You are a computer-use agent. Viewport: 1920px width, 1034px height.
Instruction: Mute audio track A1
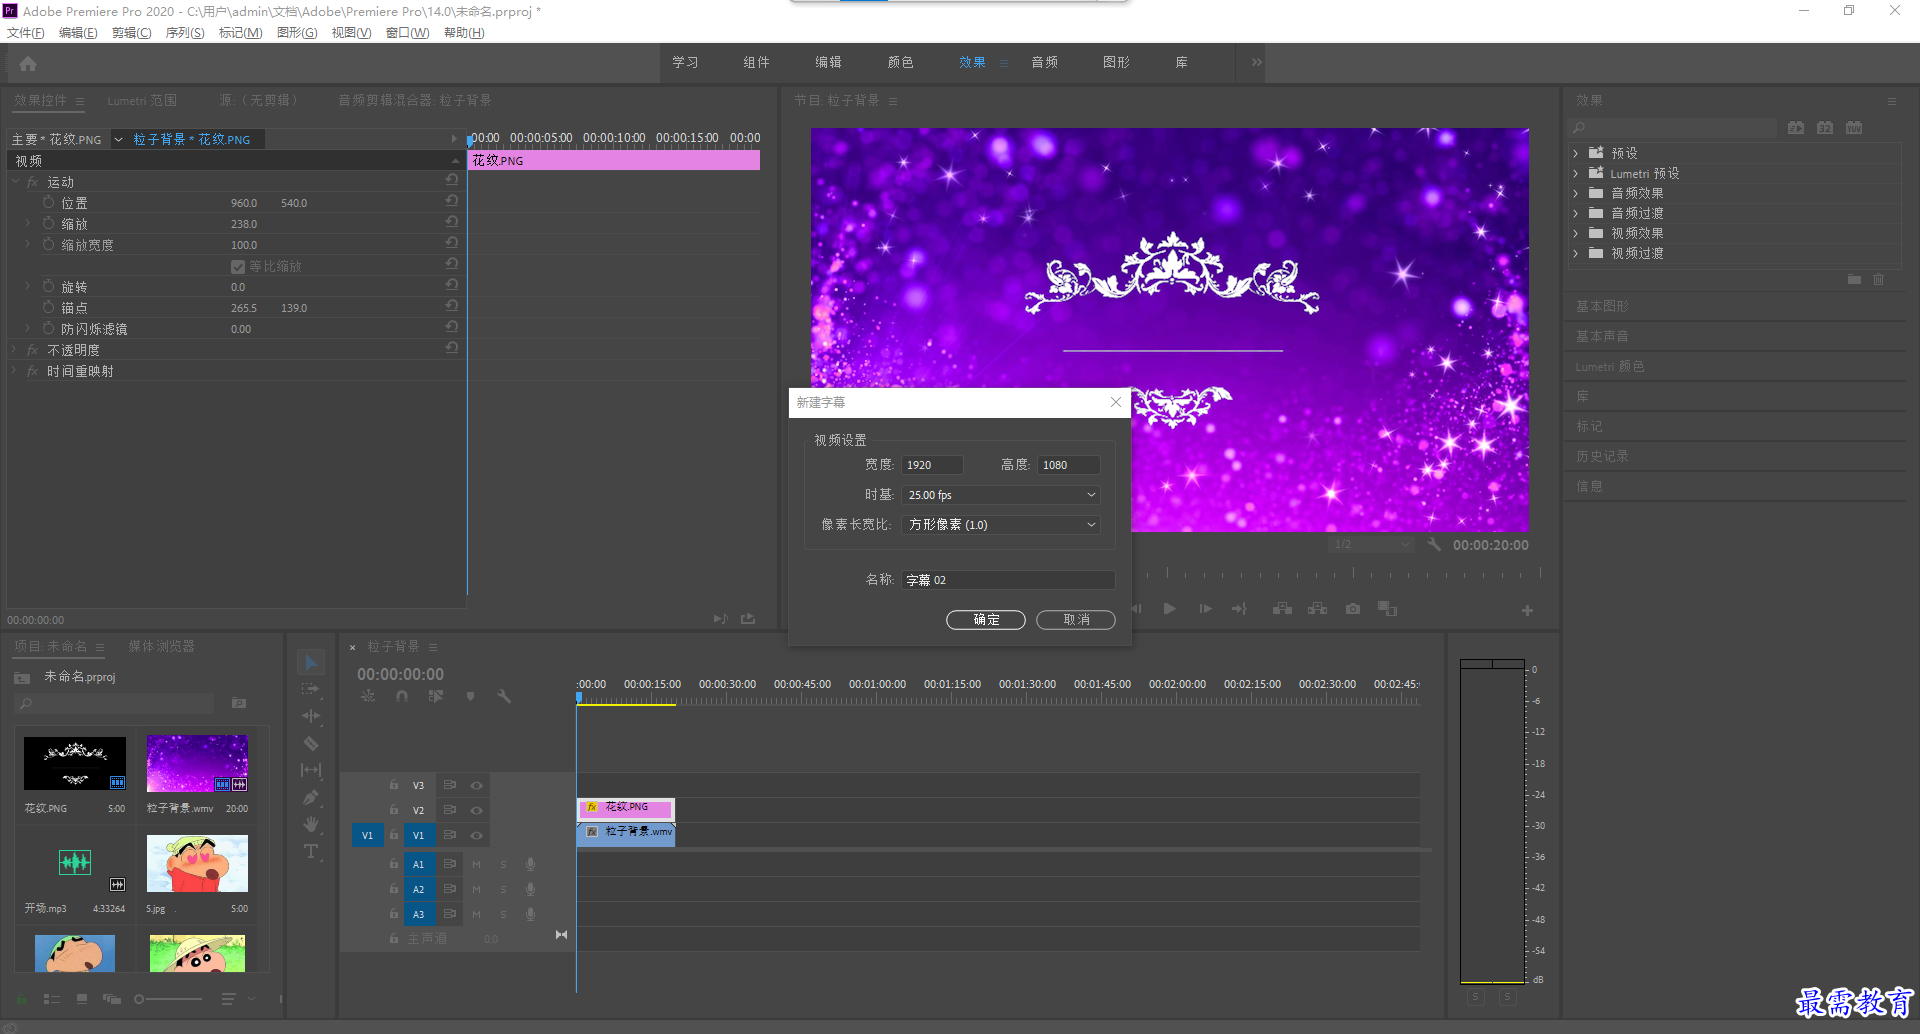(x=476, y=864)
